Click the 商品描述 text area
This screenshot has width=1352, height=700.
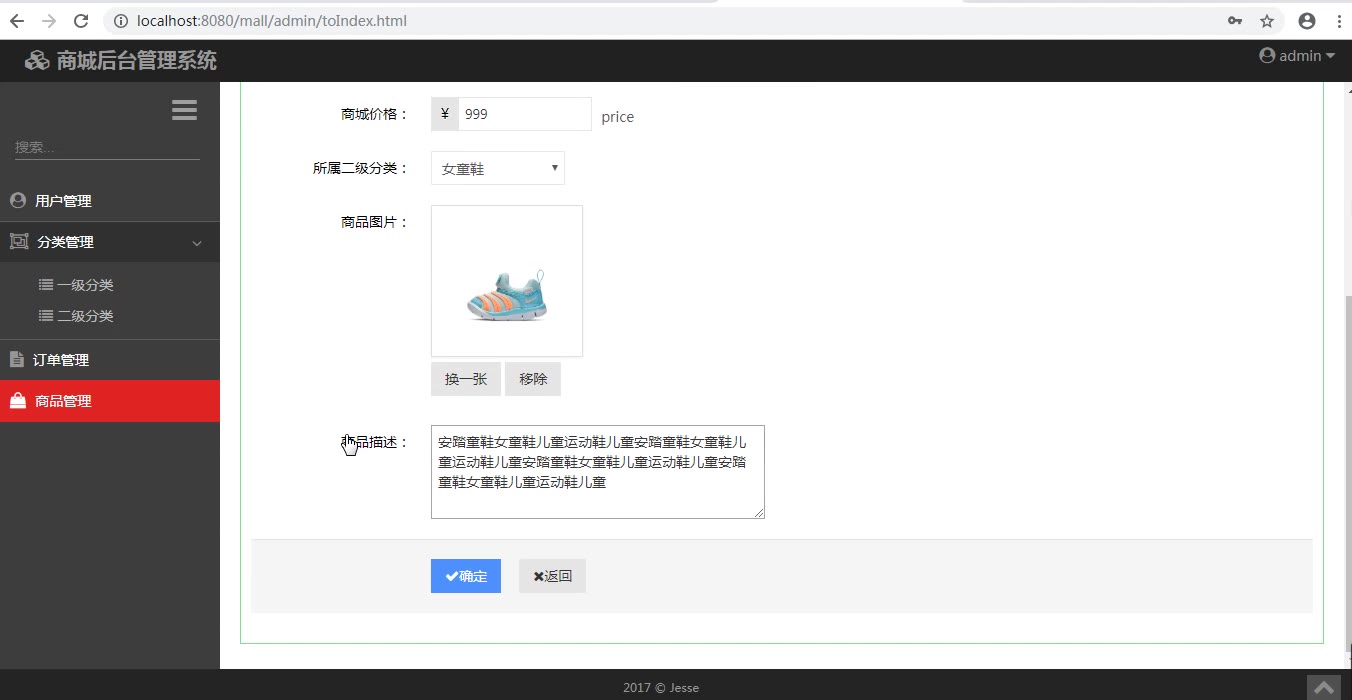[x=598, y=472]
